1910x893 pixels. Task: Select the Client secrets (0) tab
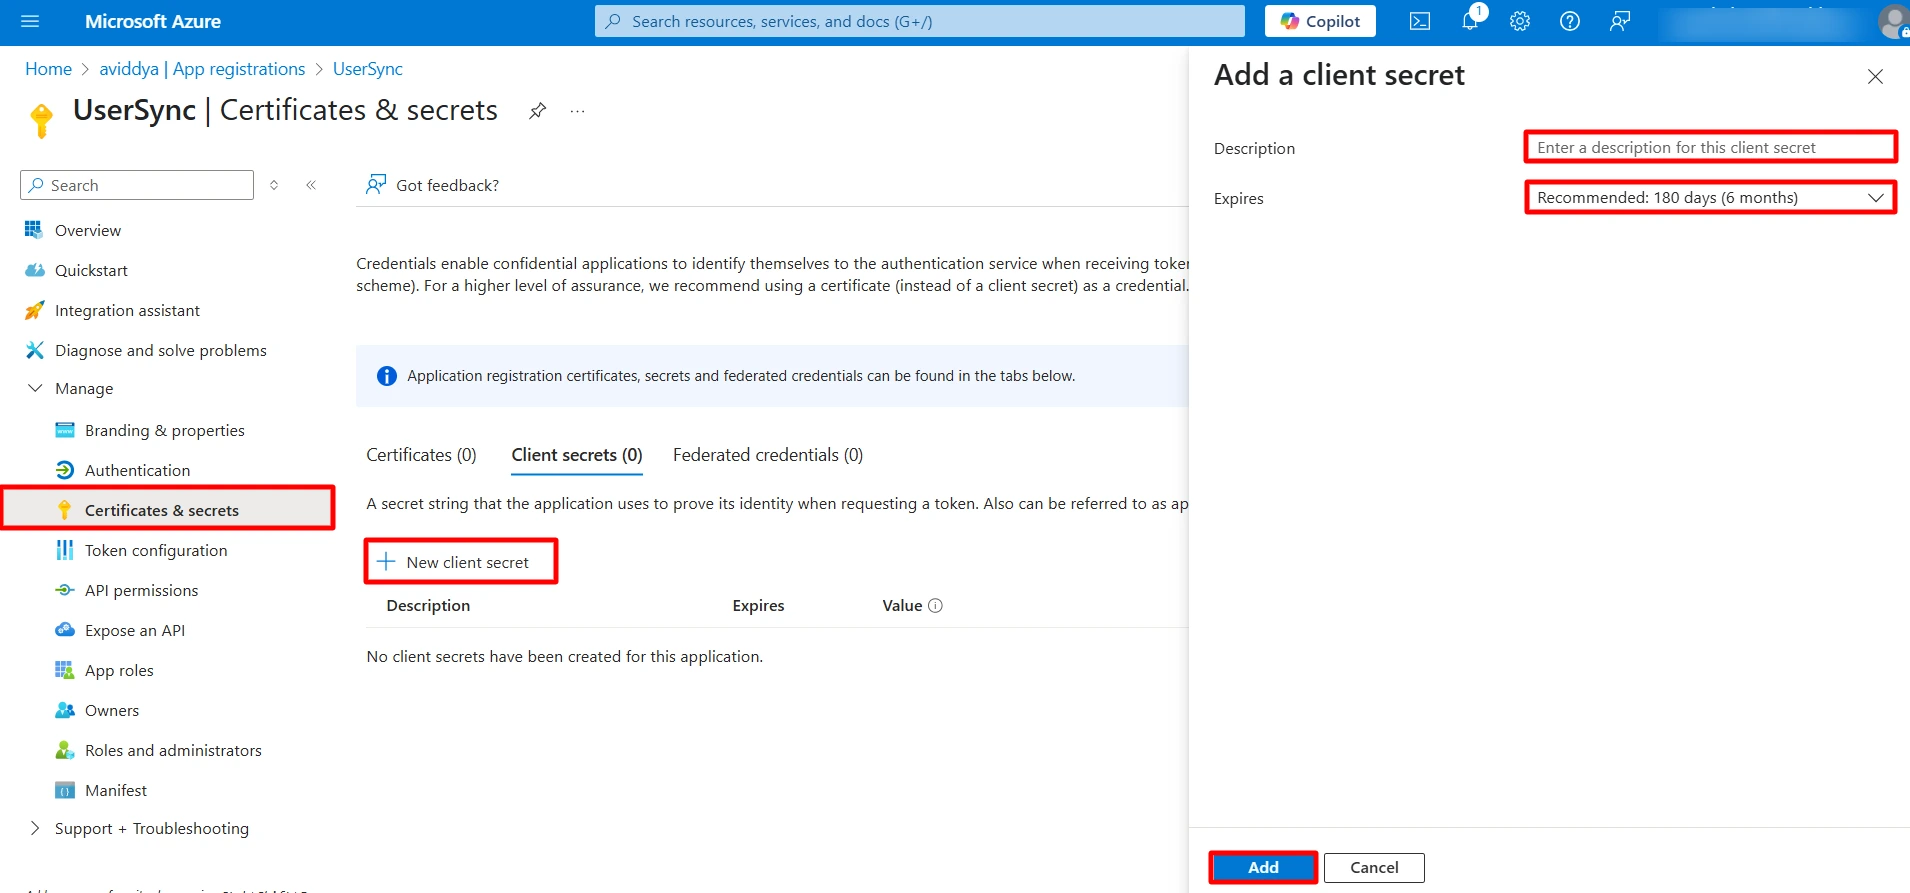(x=577, y=455)
